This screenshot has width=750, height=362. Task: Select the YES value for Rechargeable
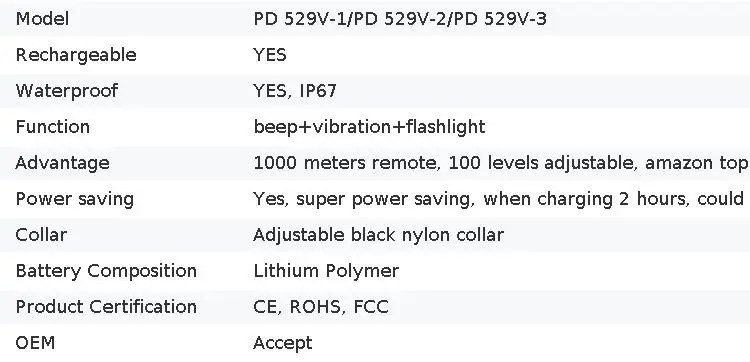[x=270, y=55]
